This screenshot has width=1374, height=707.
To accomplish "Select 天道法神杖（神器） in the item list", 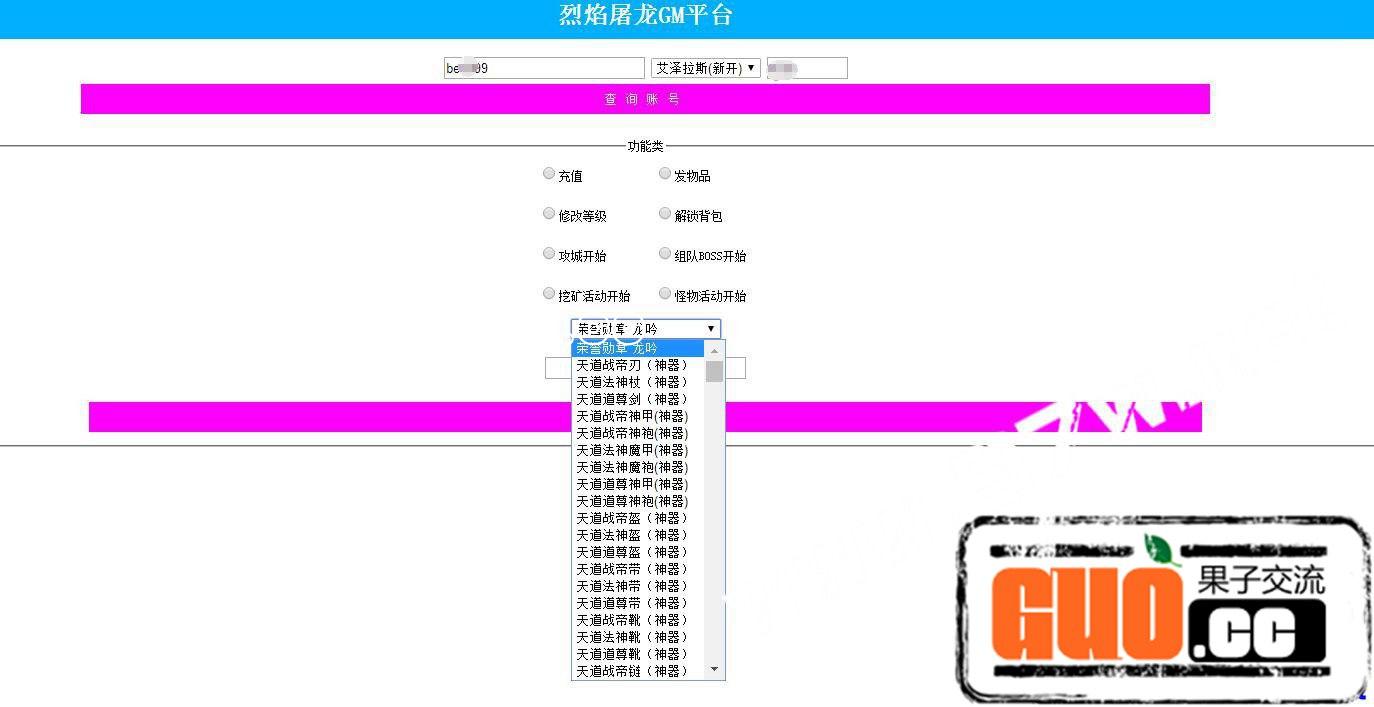I will pyautogui.click(x=632, y=382).
